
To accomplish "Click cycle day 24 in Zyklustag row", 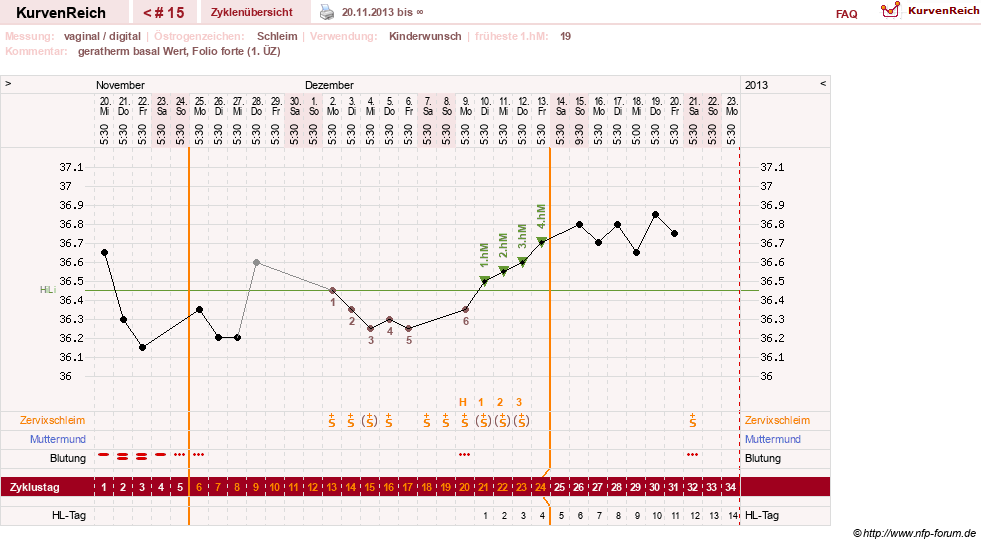I will pyautogui.click(x=541, y=487).
